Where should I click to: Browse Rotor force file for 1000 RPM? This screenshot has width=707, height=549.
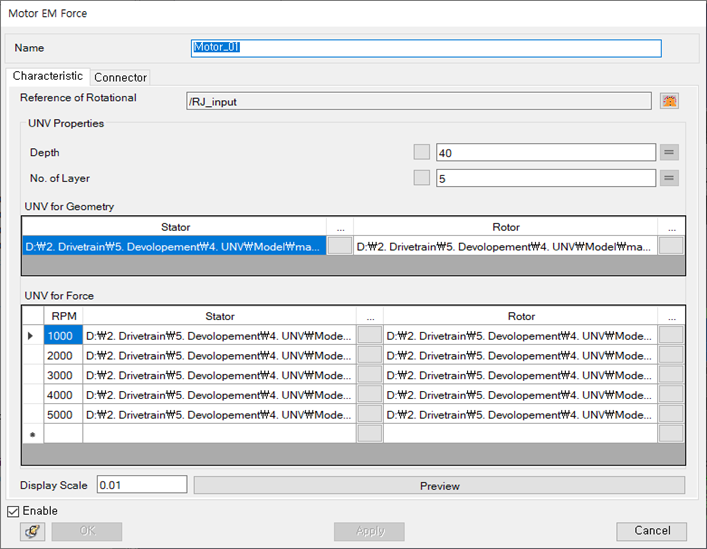pyautogui.click(x=671, y=335)
